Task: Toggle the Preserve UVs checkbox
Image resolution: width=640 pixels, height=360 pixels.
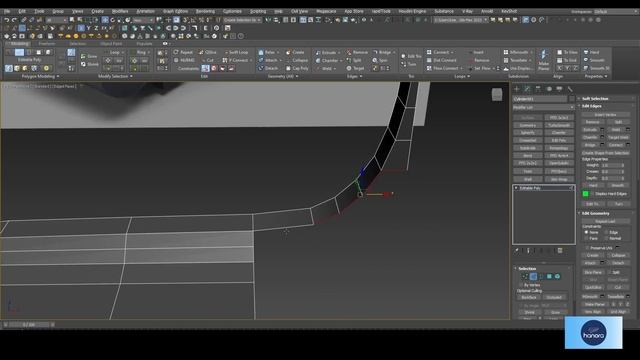Action: pyautogui.click(x=587, y=247)
